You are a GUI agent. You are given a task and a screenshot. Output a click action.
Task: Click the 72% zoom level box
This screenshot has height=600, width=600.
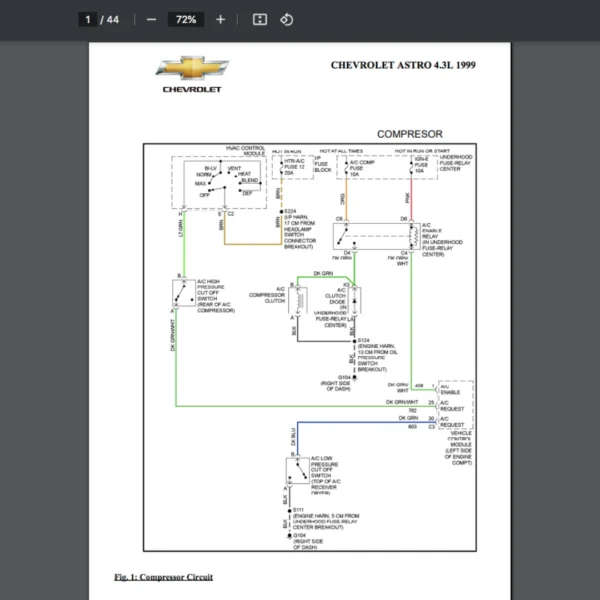click(186, 19)
